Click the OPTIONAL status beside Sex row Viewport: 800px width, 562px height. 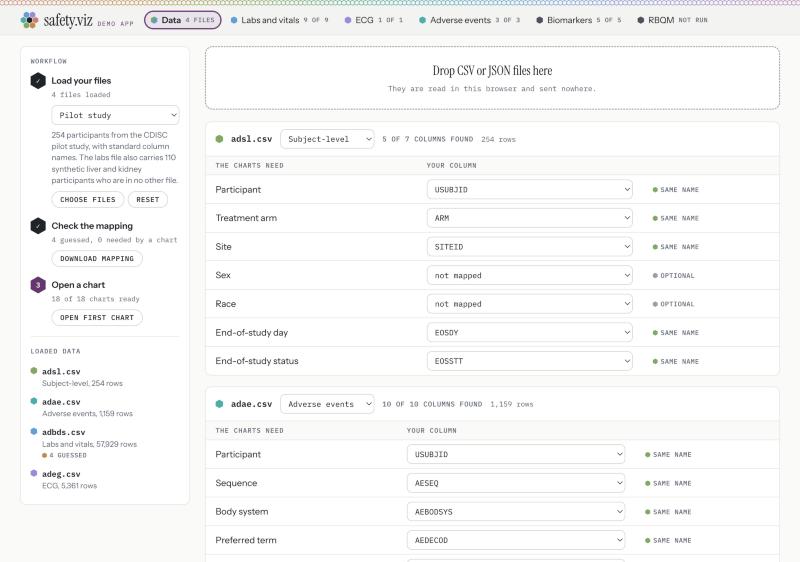point(673,275)
